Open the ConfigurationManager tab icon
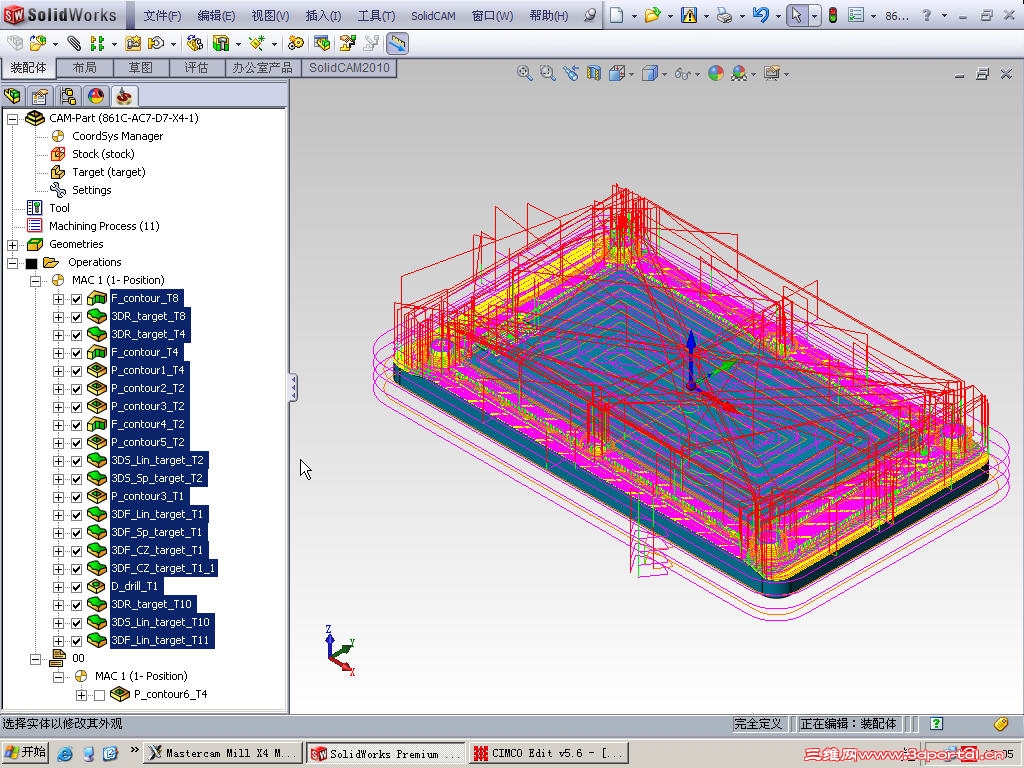1024x768 pixels. pyautogui.click(x=68, y=97)
